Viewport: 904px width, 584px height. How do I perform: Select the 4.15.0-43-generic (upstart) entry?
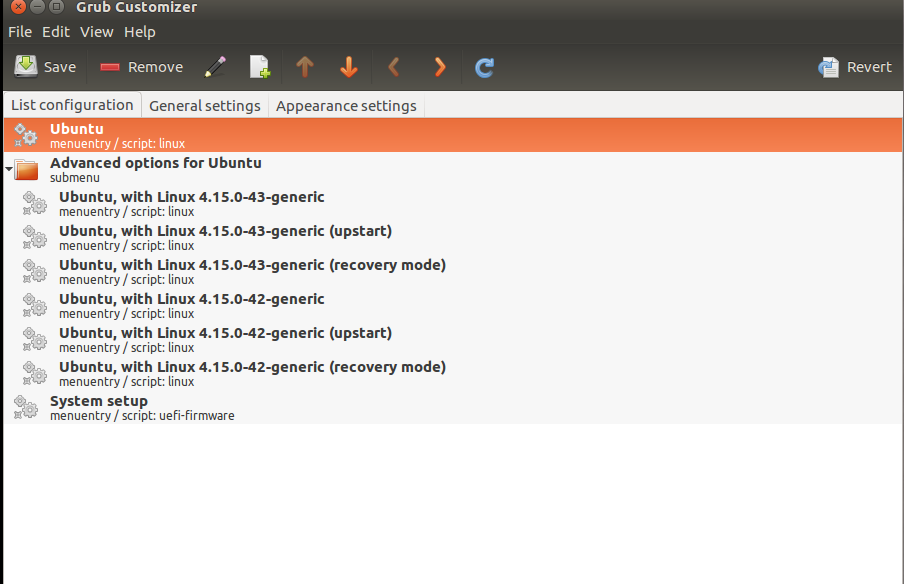(x=453, y=238)
